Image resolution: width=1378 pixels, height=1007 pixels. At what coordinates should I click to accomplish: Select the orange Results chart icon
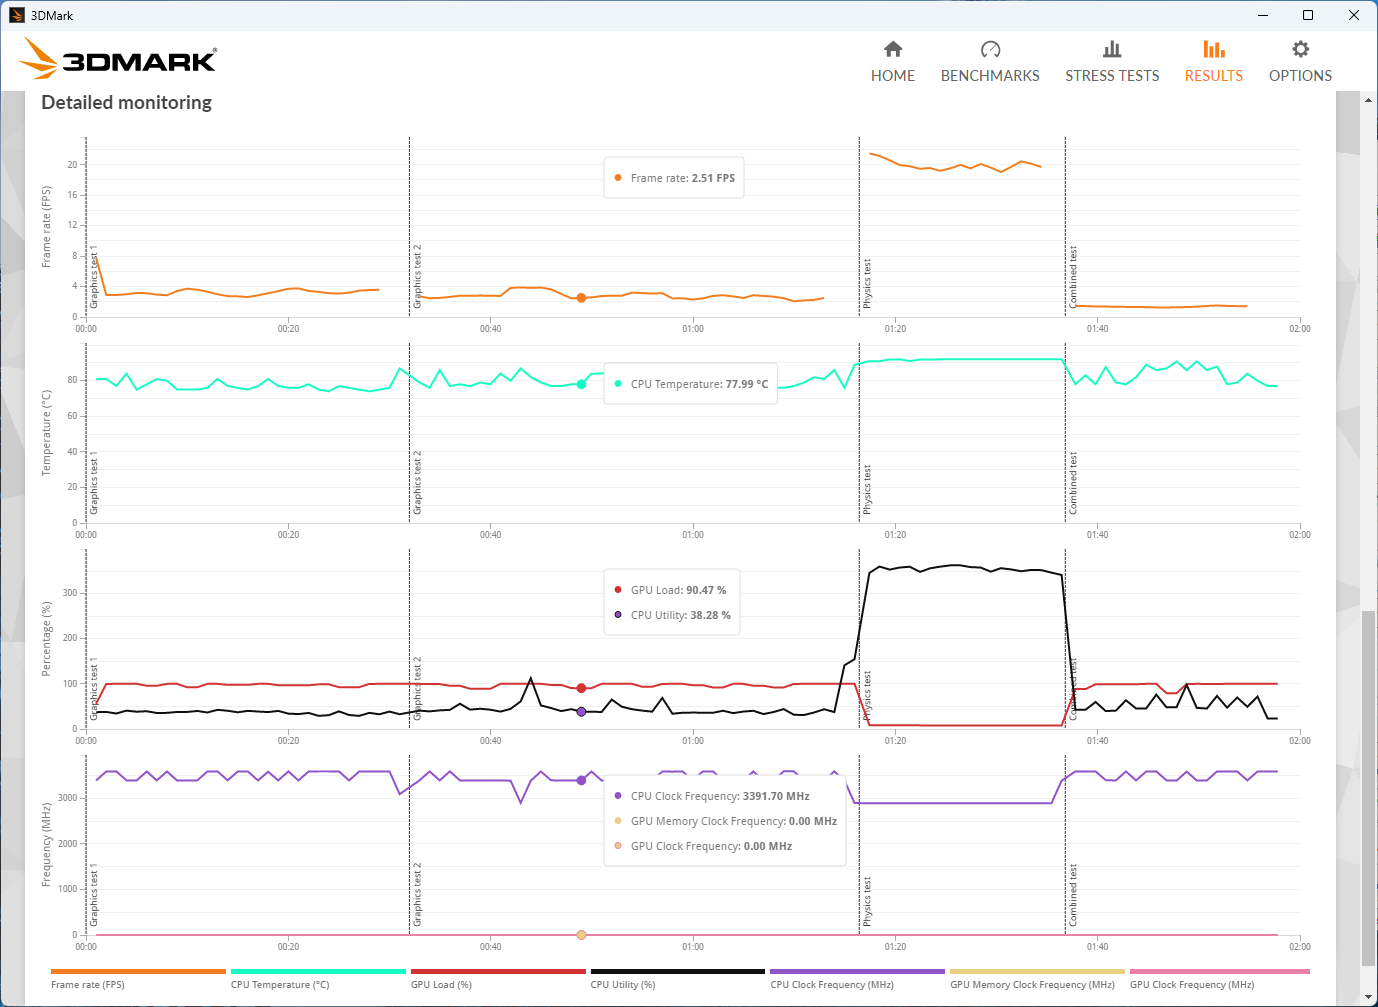1213,49
